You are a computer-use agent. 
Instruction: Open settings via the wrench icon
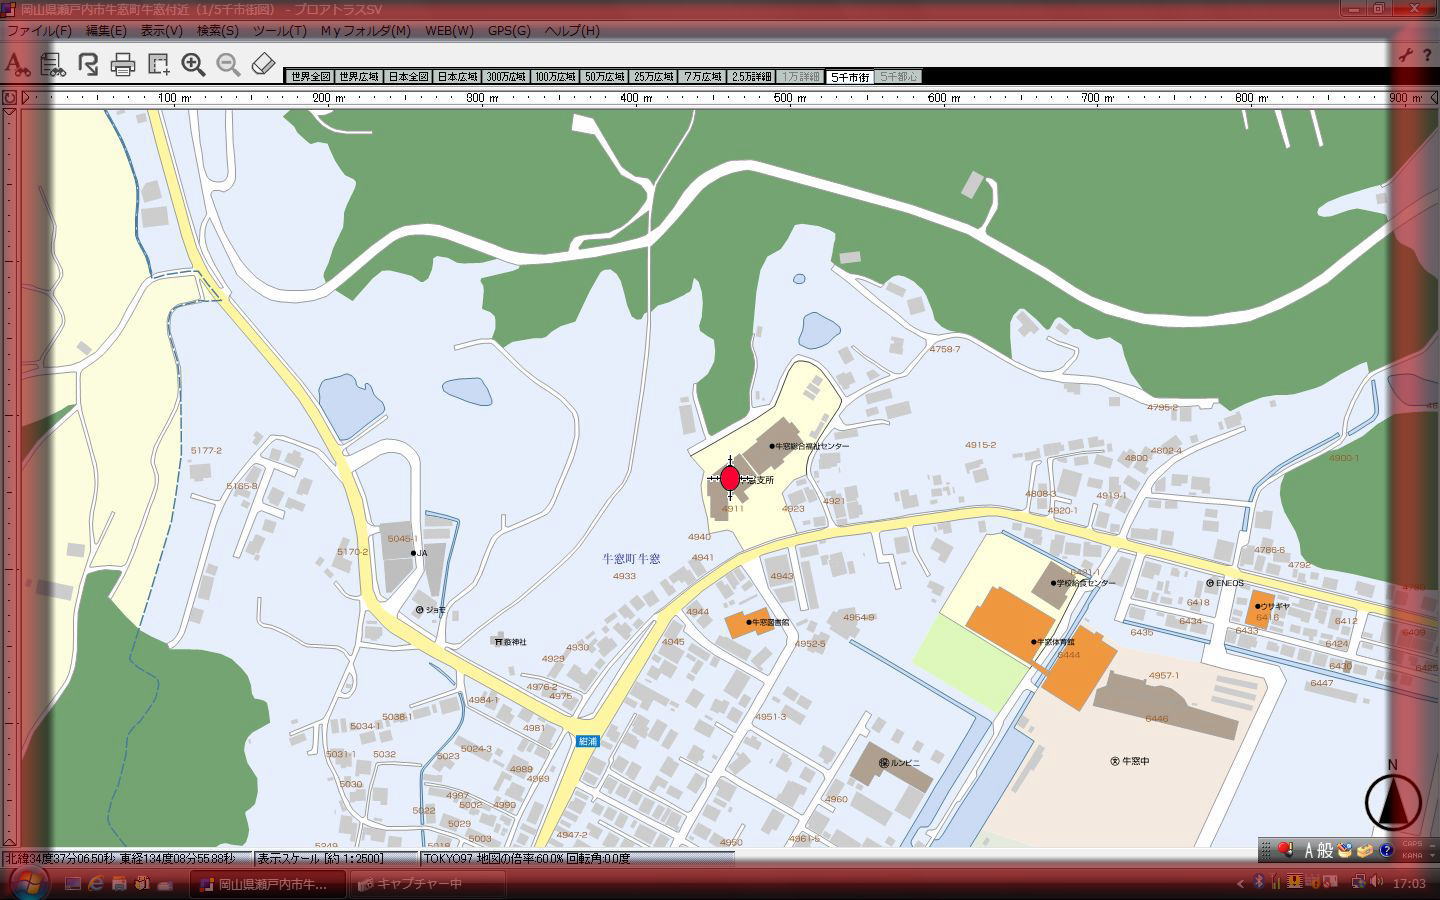tap(1405, 56)
